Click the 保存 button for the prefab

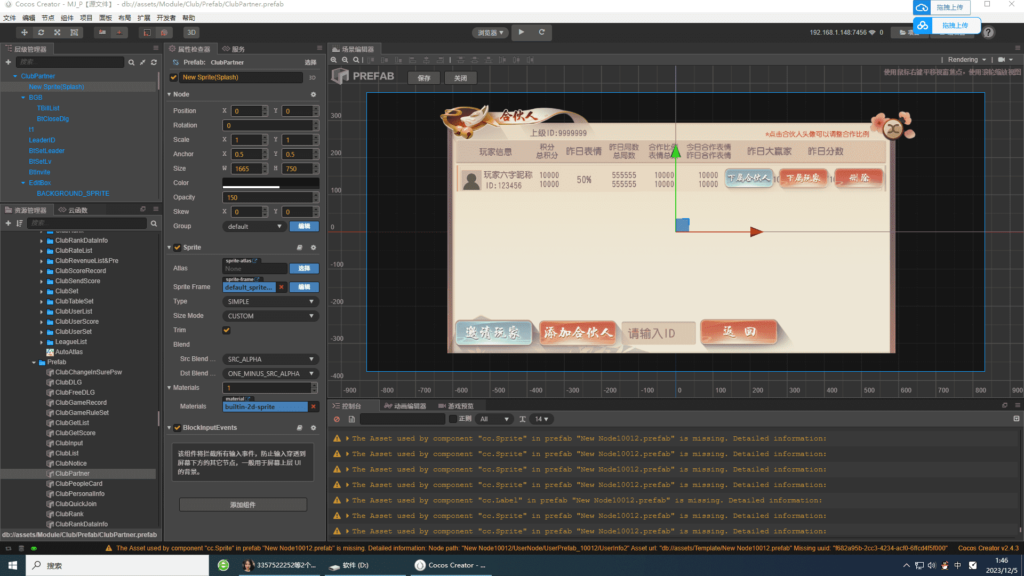click(424, 77)
